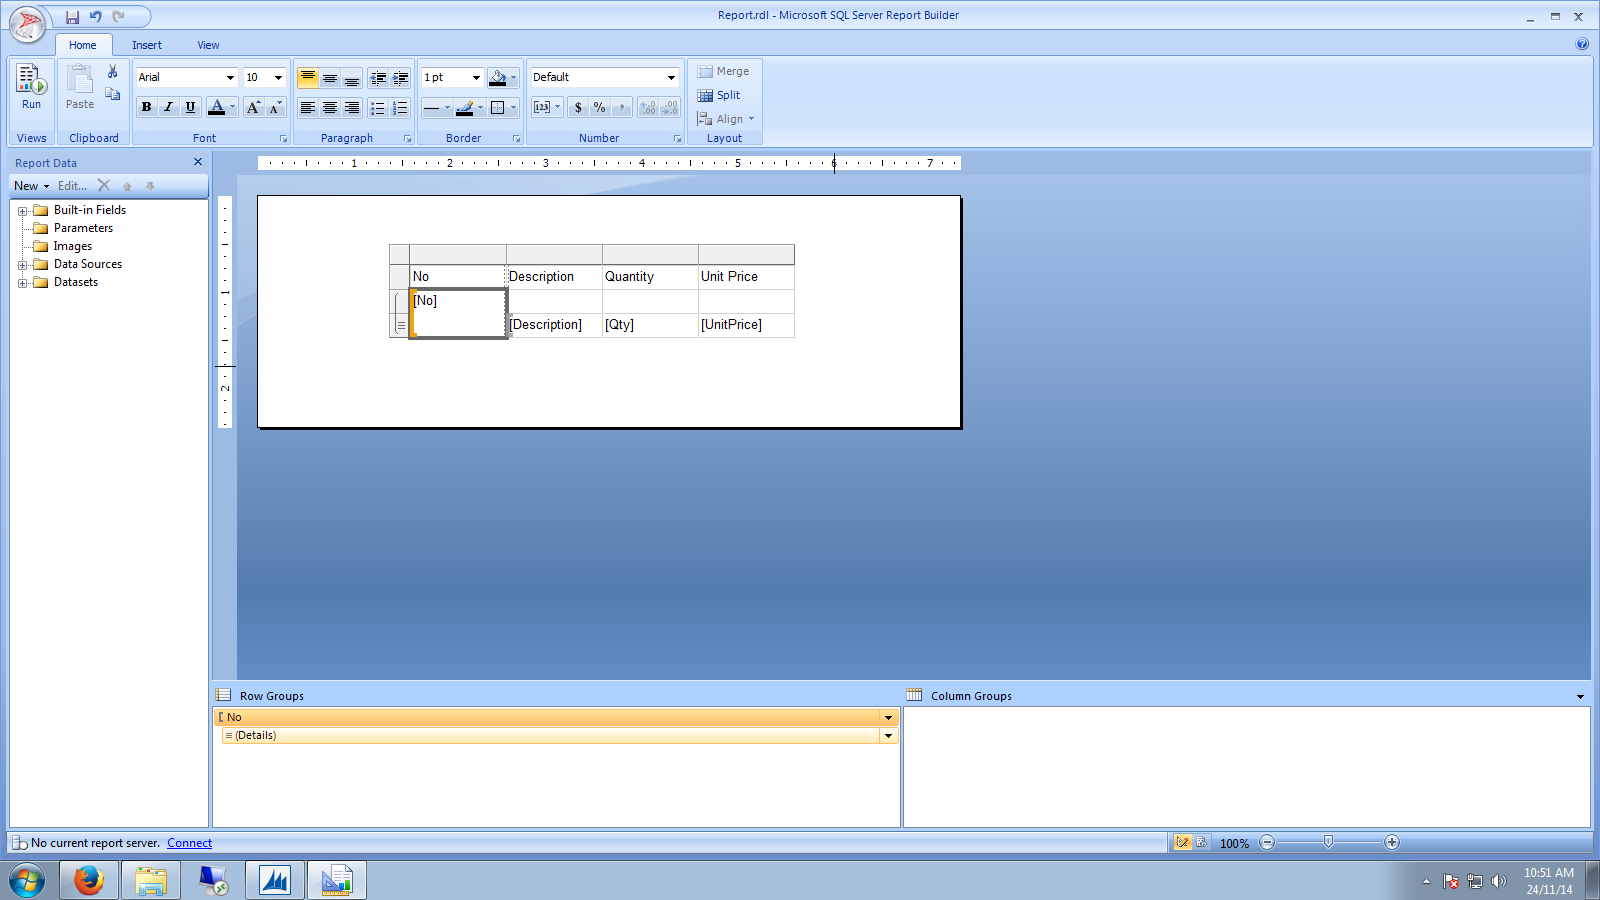The width and height of the screenshot is (1600, 900).
Task: Click the Run button to preview report
Action: click(x=31, y=88)
